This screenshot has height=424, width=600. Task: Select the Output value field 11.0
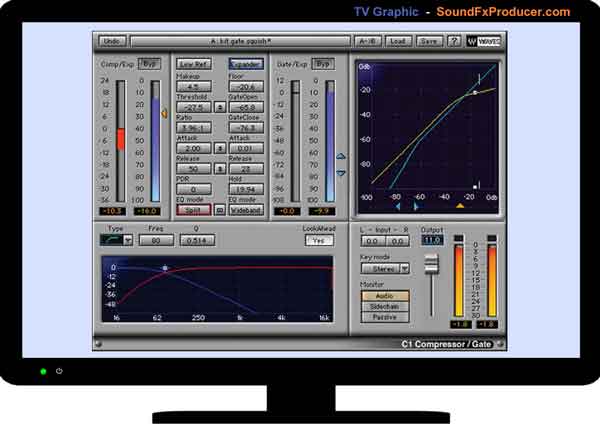[432, 240]
